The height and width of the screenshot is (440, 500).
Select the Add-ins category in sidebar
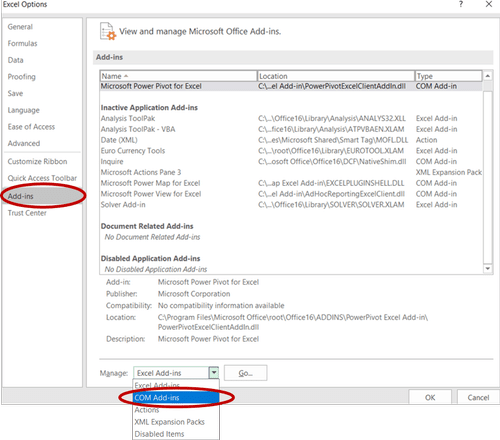42,196
